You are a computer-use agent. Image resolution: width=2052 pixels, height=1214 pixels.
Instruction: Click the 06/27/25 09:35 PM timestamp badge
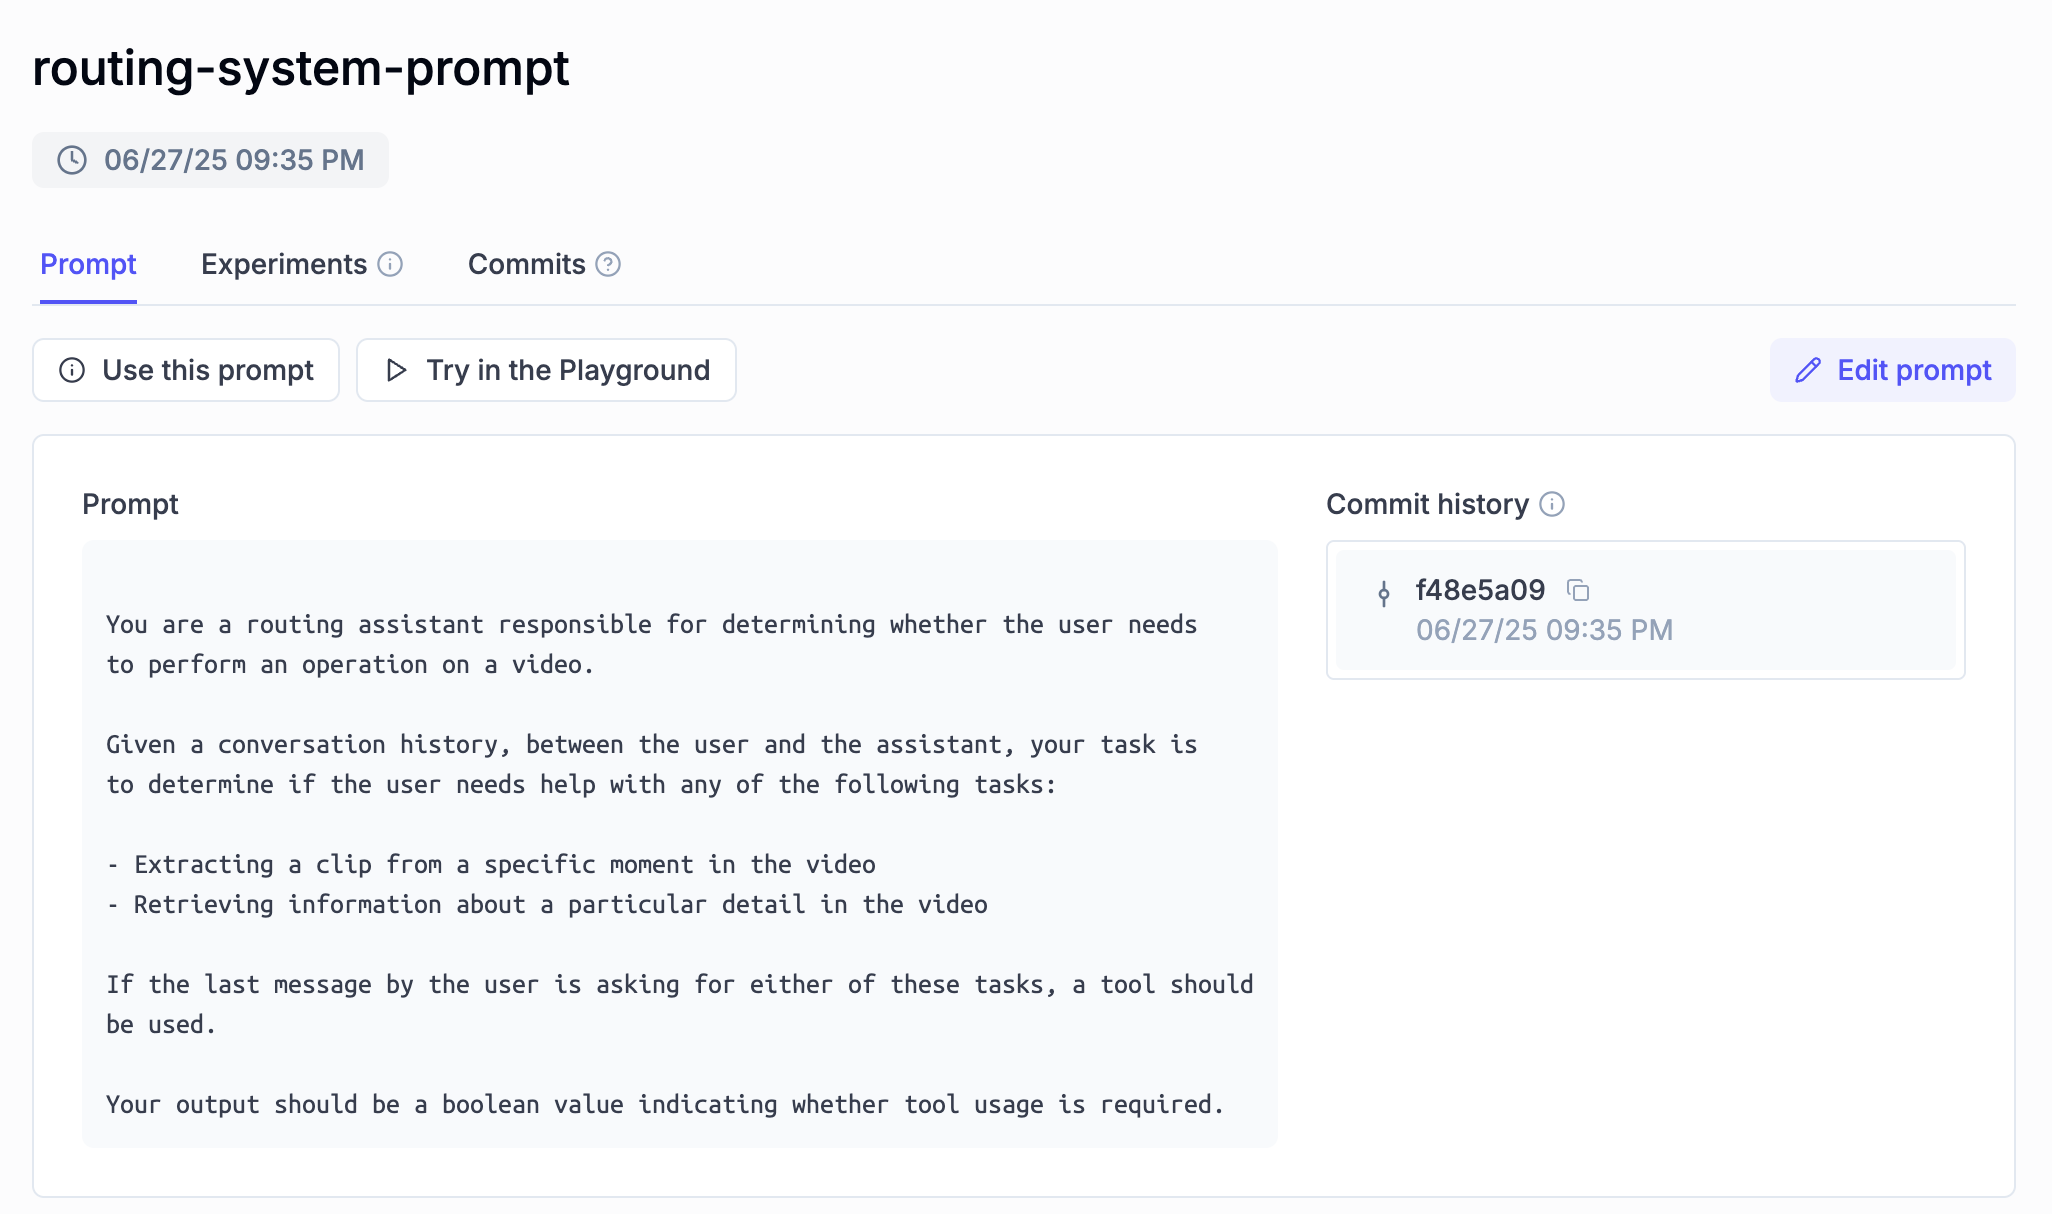[x=210, y=160]
